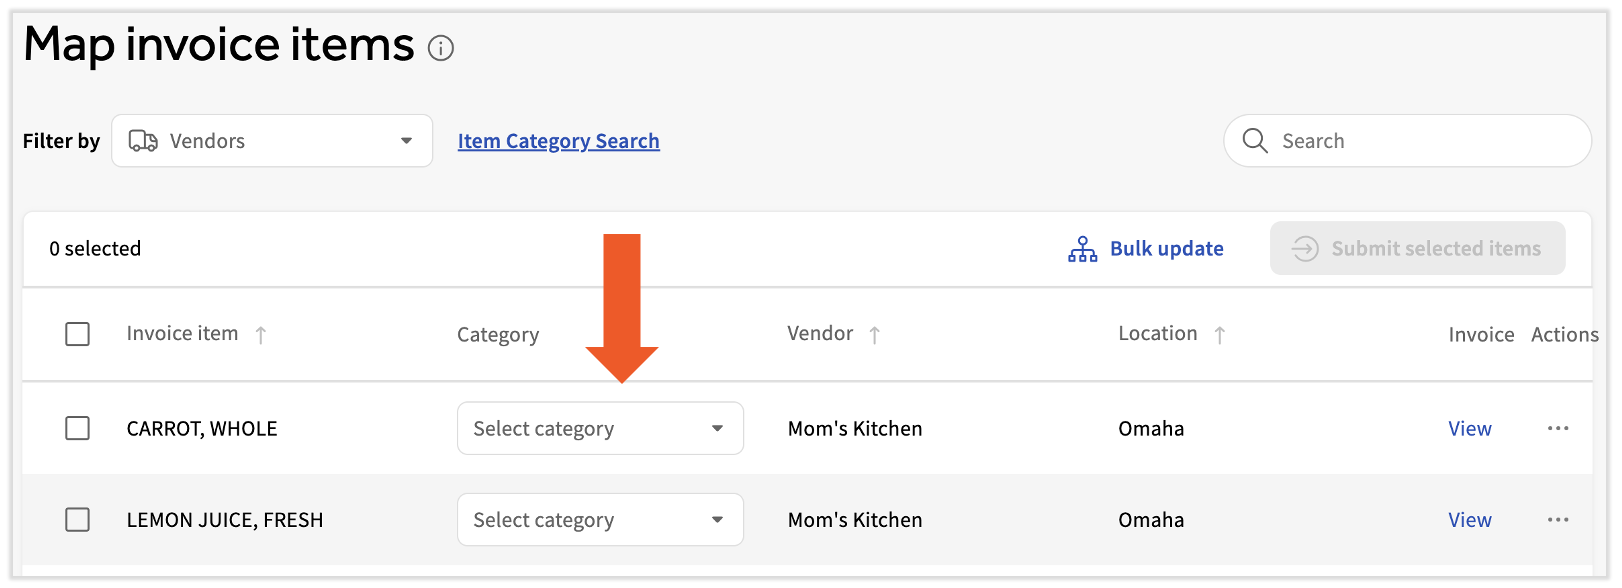Open the actions menu for LEMON JUICE, FRESH

click(x=1558, y=519)
